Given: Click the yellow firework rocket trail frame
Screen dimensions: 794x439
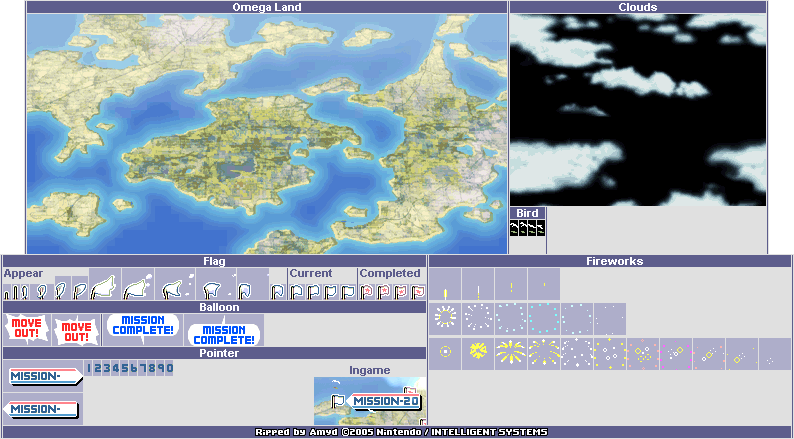Looking at the screenshot, I should pos(445,292).
